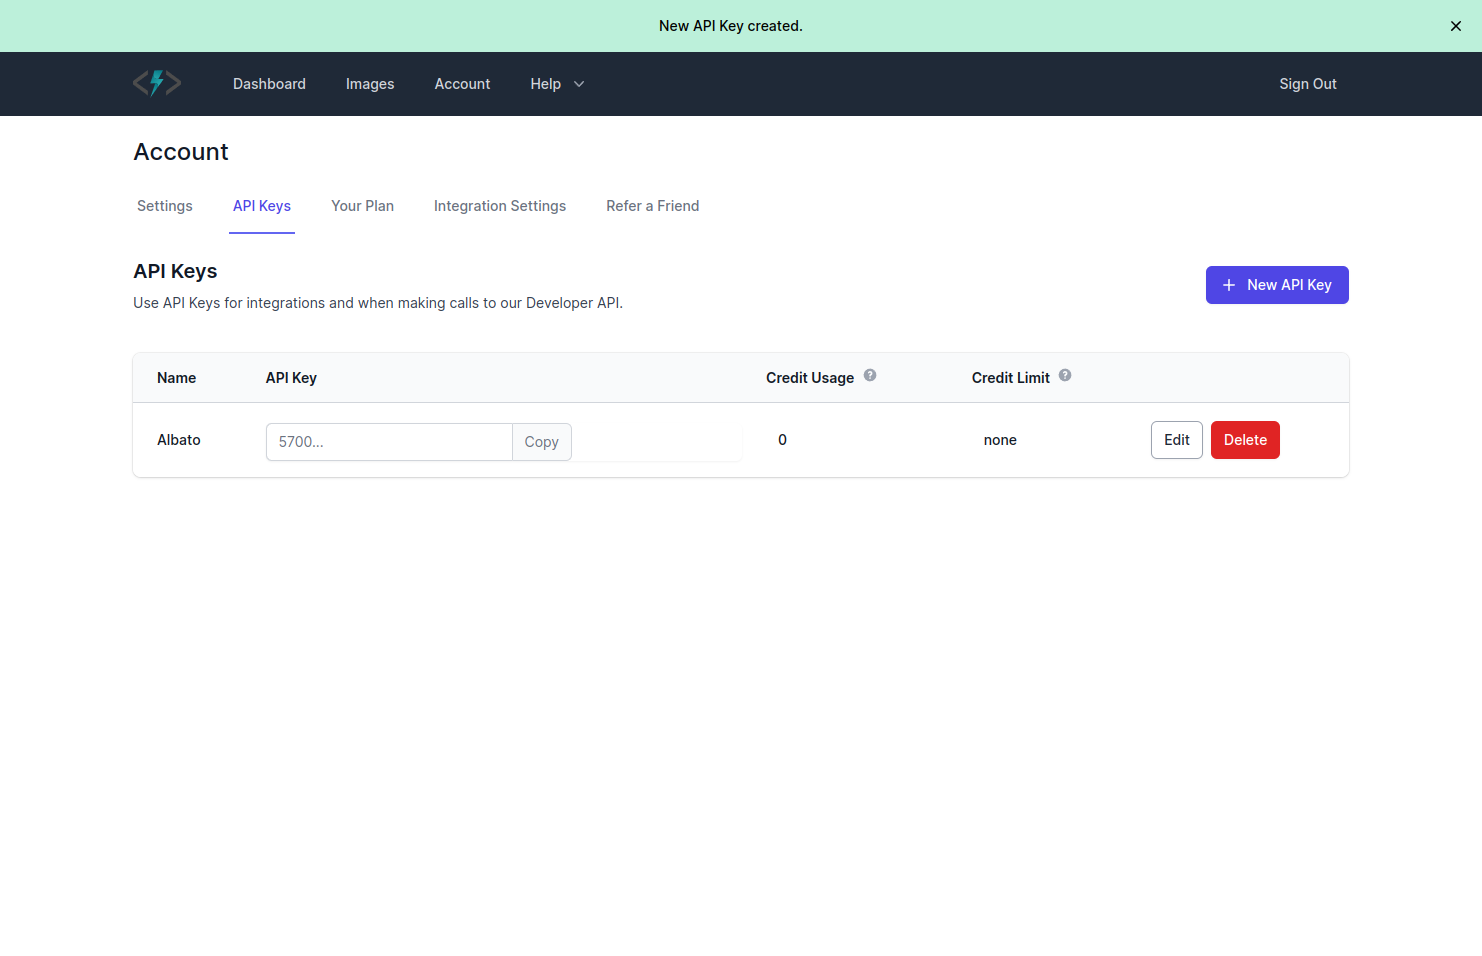Go to Dashboard in the top navigation

coord(269,84)
